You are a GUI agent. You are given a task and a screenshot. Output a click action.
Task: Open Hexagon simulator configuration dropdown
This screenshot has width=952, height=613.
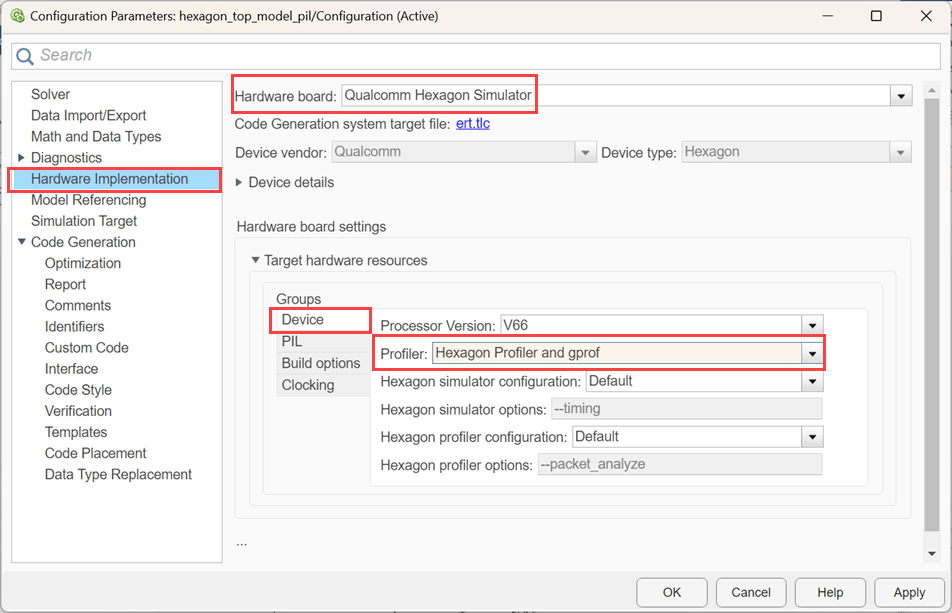[x=813, y=382]
